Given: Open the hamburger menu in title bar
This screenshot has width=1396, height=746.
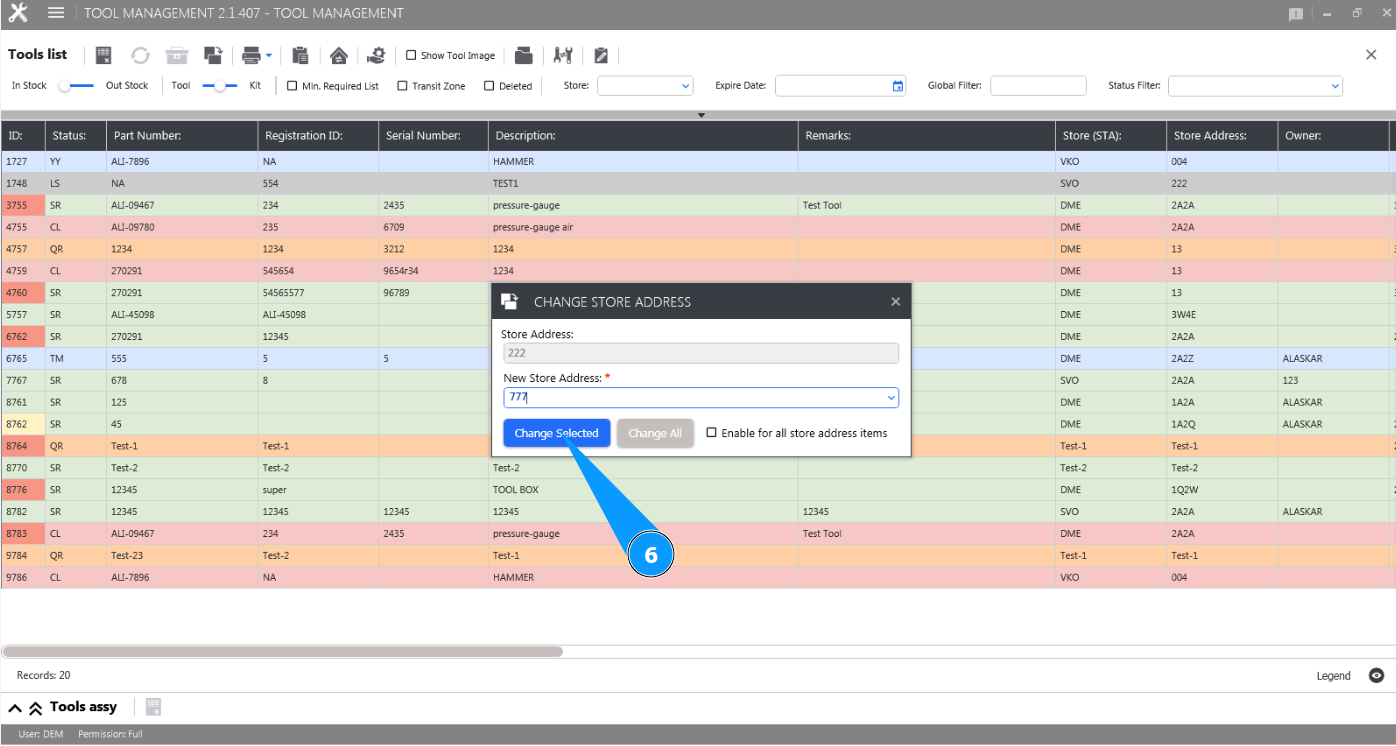Looking at the screenshot, I should [x=56, y=13].
